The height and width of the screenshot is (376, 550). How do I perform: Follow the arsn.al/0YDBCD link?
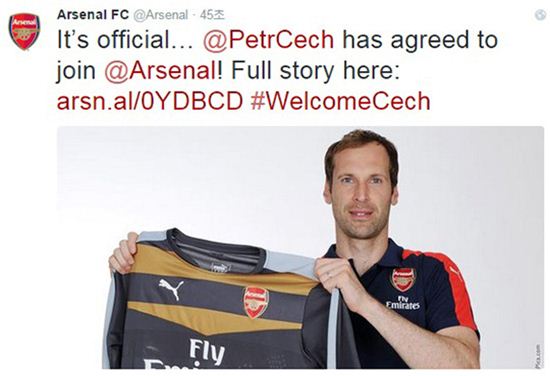150,101
